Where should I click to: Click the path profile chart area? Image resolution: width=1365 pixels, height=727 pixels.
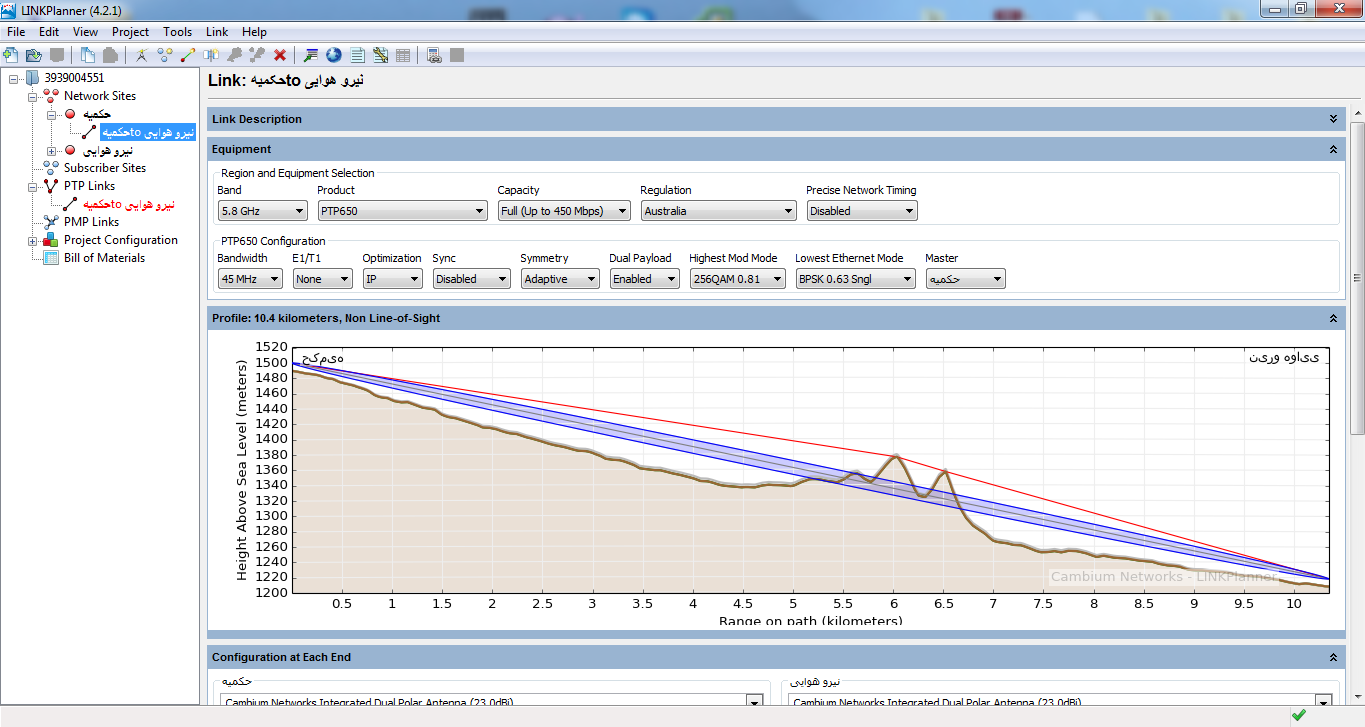[810, 469]
